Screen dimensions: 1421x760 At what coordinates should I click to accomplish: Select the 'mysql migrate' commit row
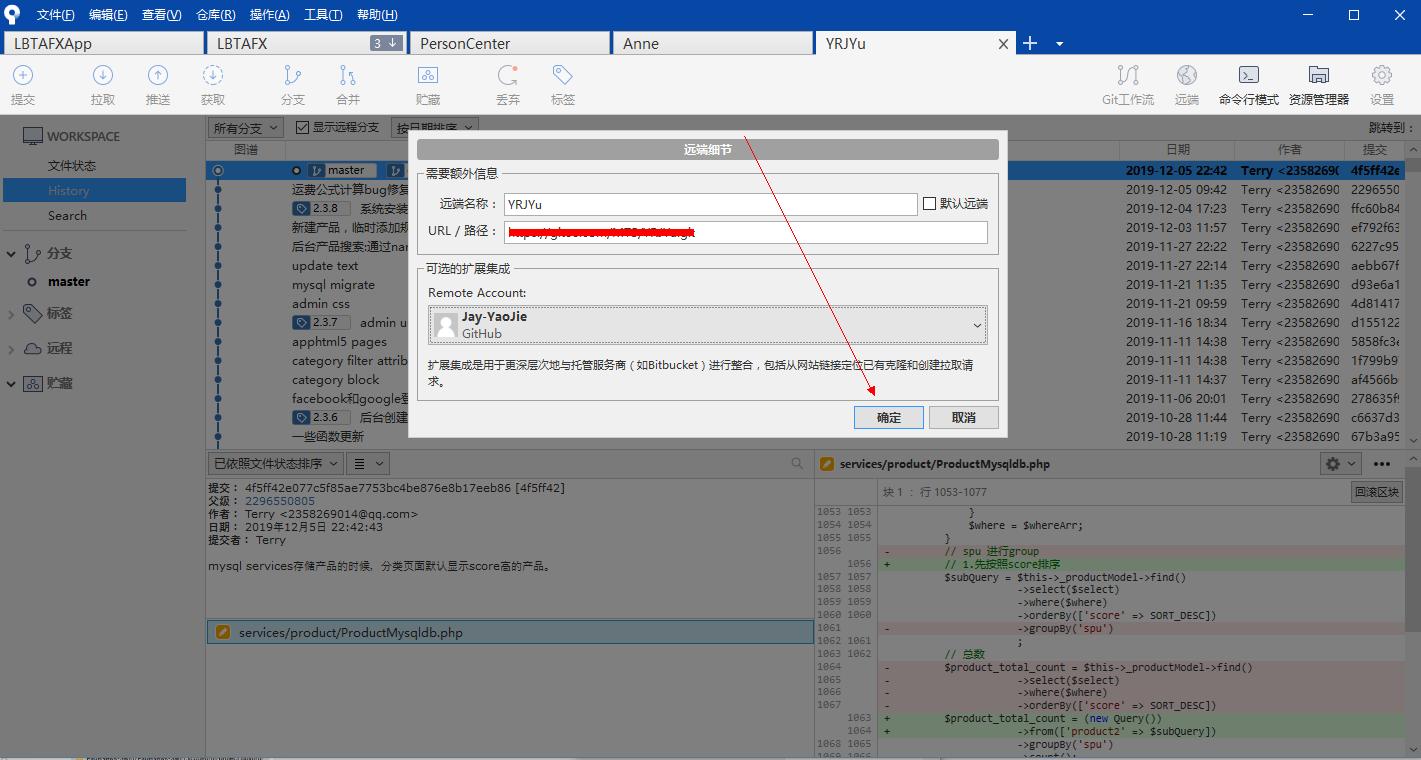(333, 285)
